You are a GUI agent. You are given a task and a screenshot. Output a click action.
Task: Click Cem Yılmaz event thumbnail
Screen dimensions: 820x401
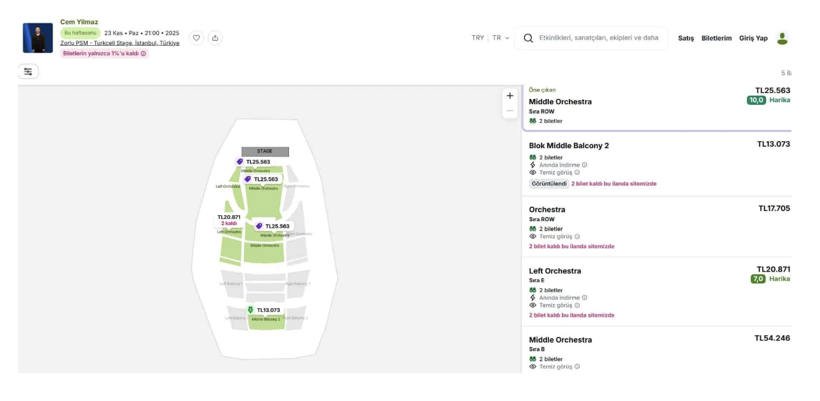click(x=38, y=37)
